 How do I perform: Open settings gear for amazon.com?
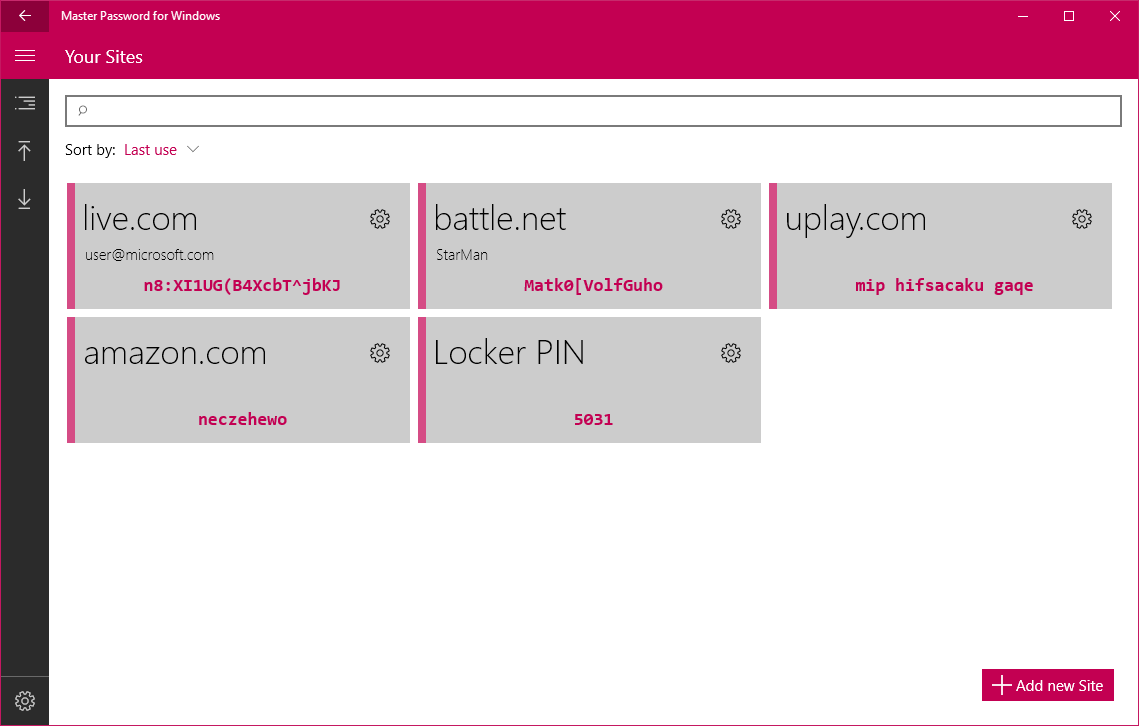(380, 353)
